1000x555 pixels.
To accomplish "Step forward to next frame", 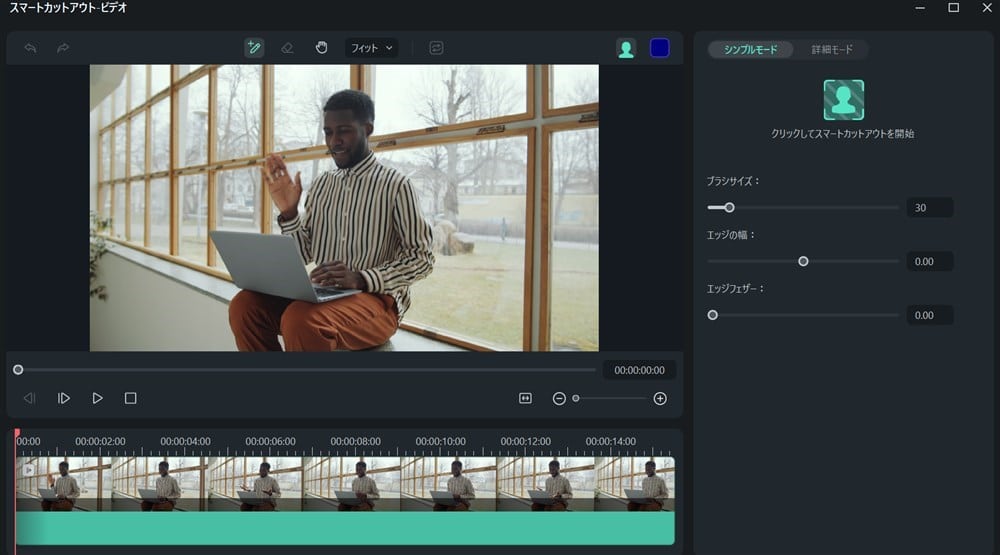I will pos(64,398).
